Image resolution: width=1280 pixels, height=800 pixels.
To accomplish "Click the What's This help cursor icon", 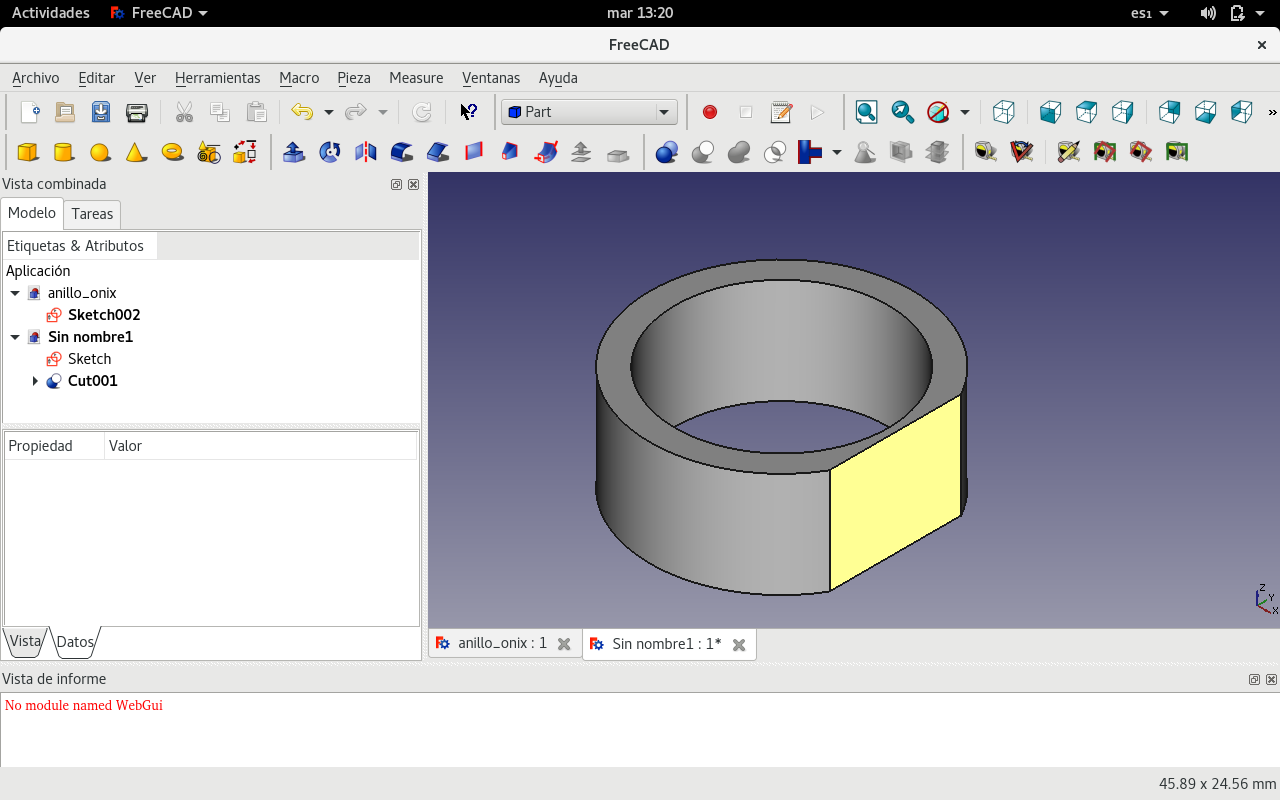I will tap(468, 112).
